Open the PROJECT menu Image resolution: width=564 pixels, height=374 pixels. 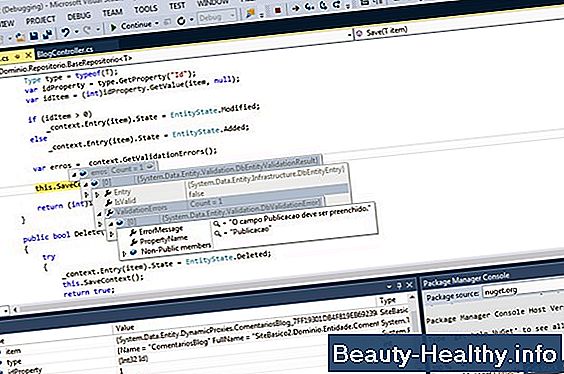tap(40, 20)
